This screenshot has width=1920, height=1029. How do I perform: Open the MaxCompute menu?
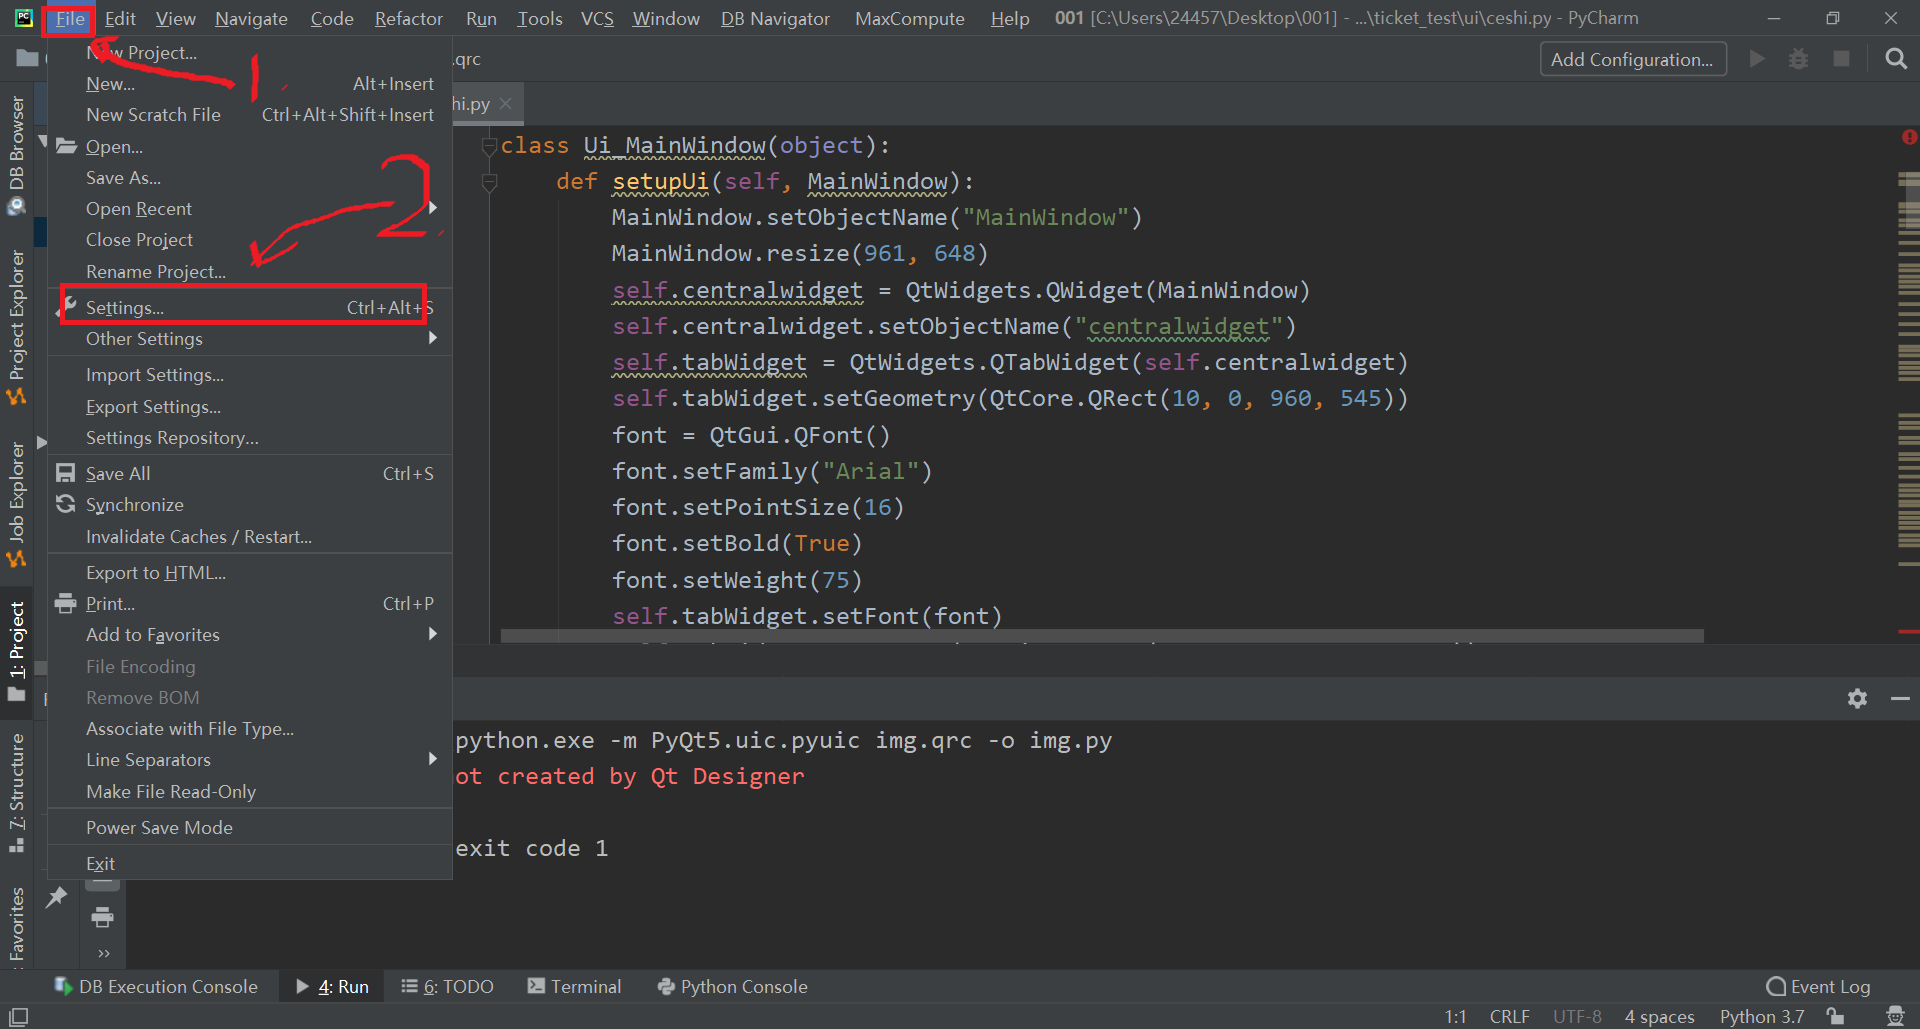[909, 18]
